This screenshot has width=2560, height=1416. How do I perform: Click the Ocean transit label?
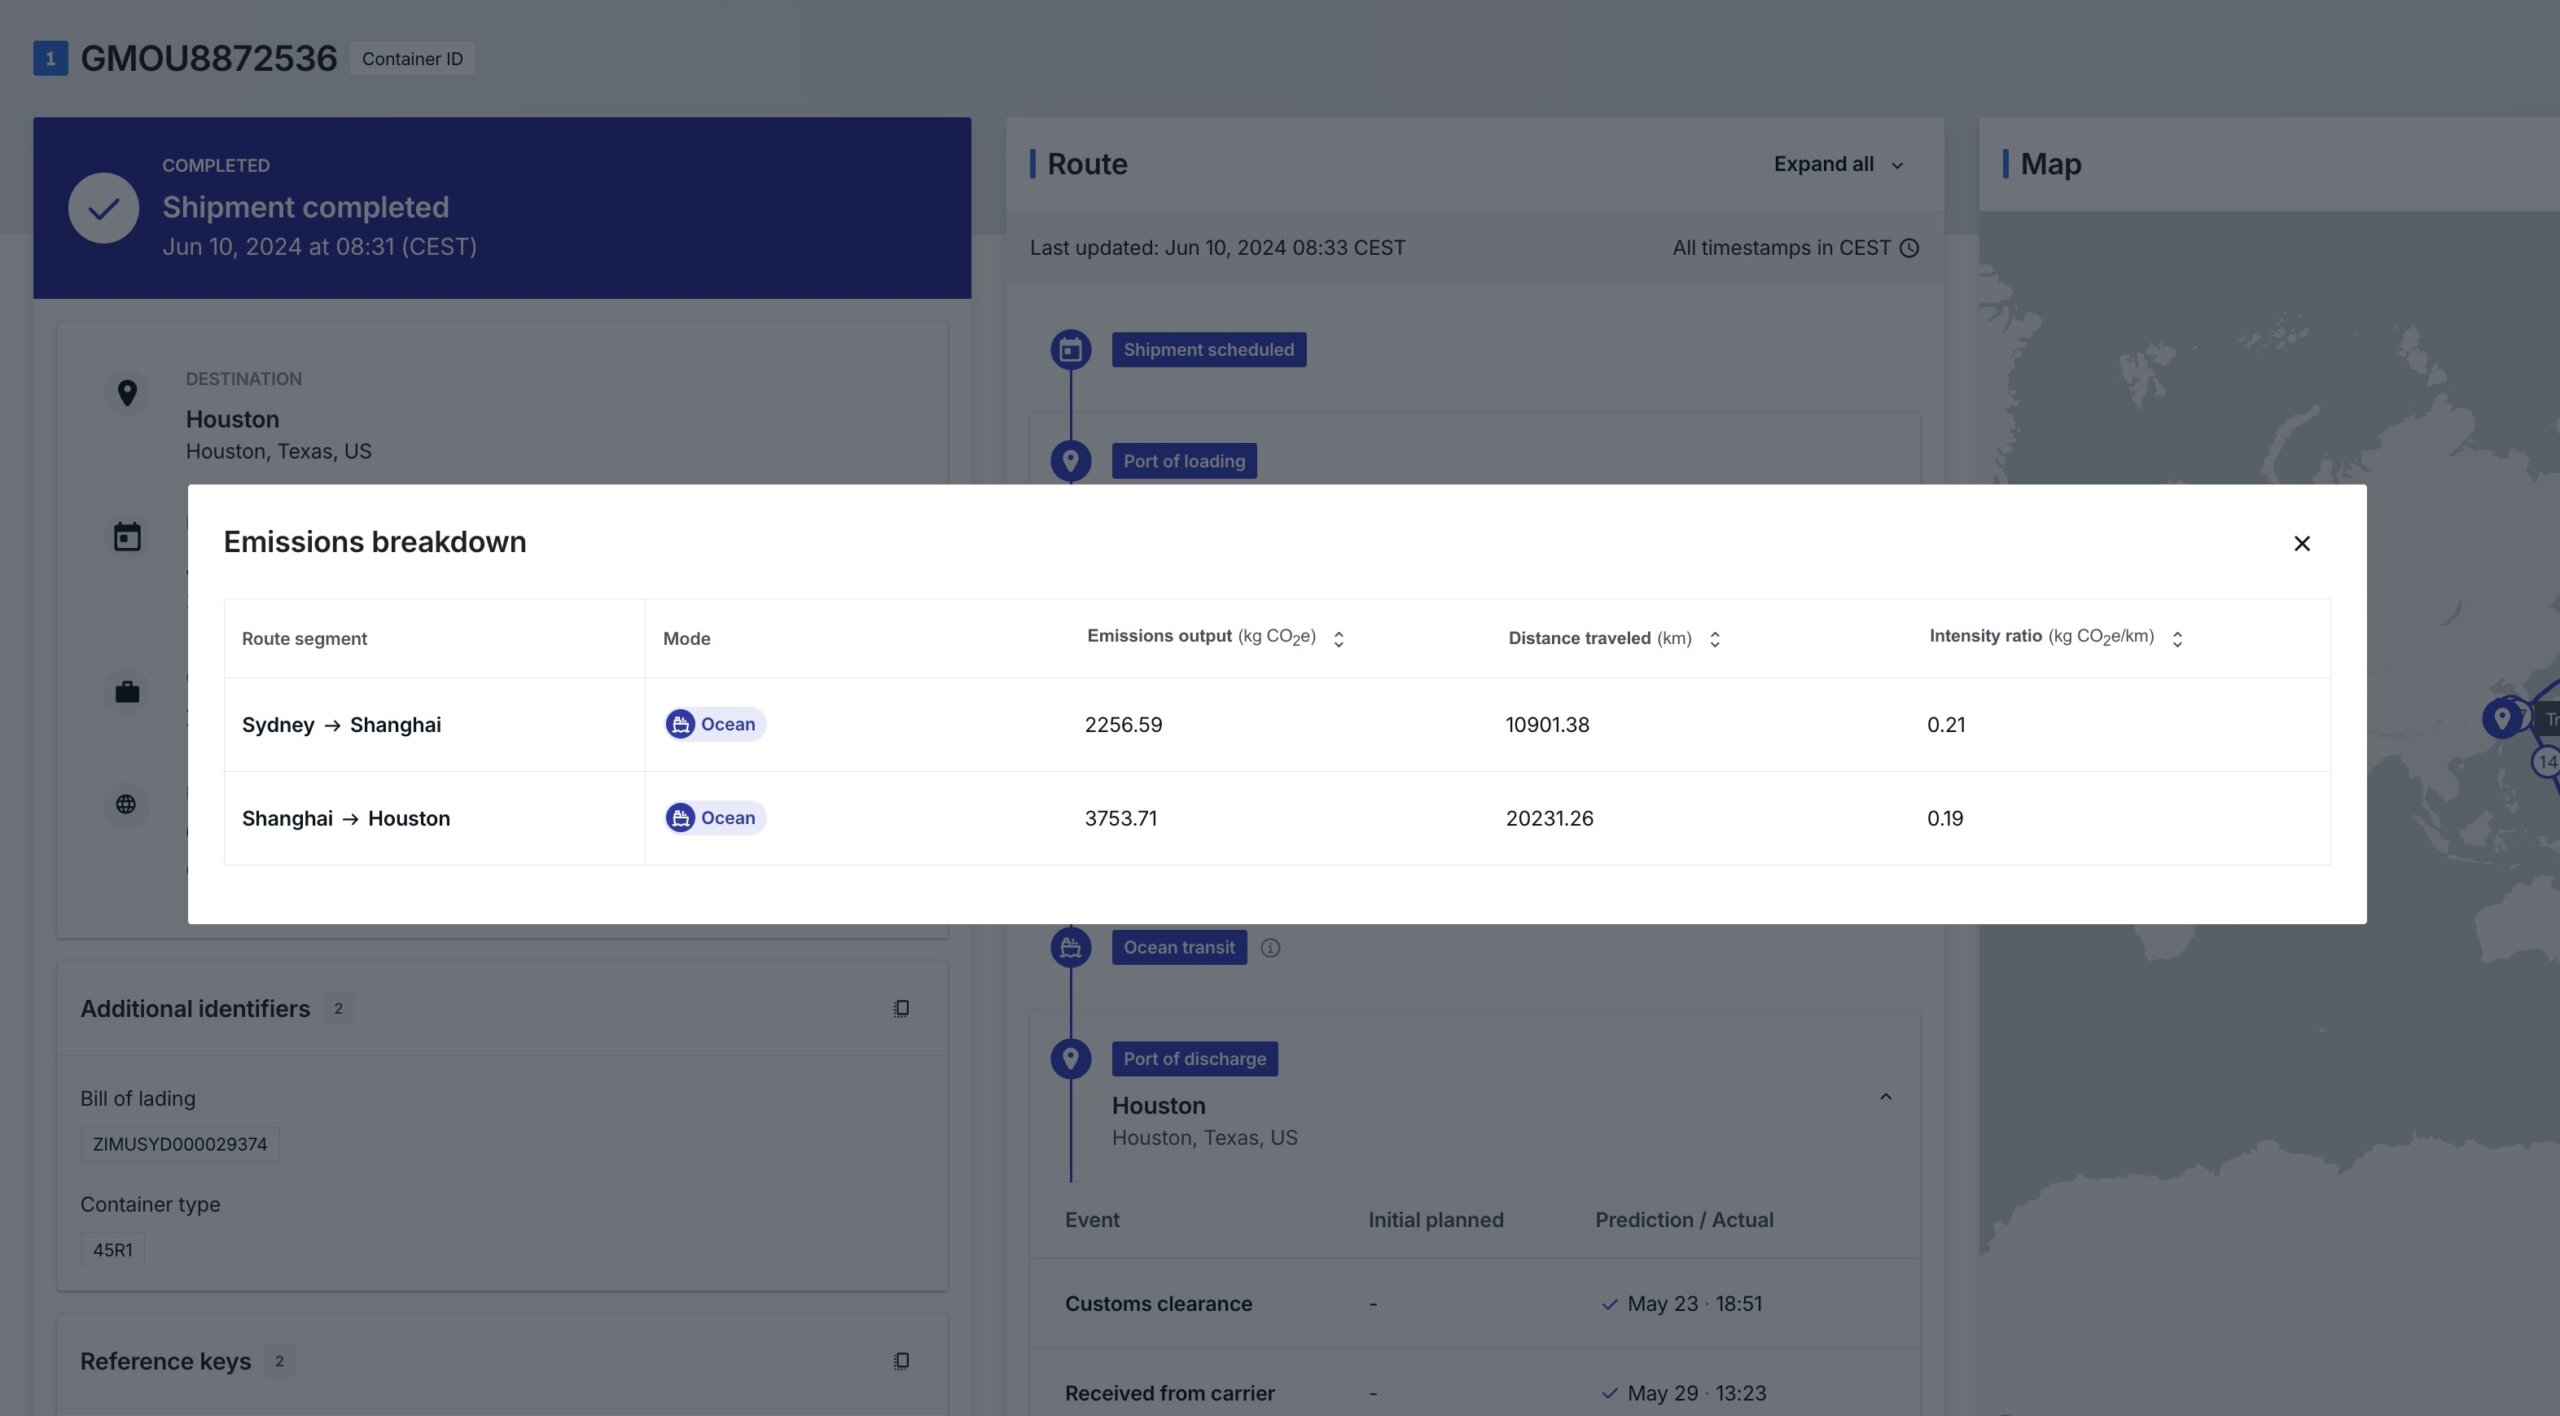(1179, 947)
